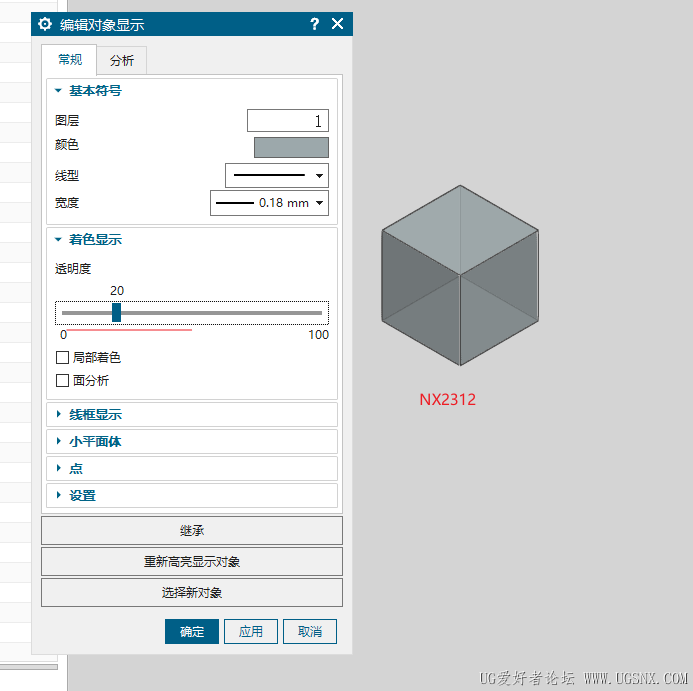Click the 取消 button
The width and height of the screenshot is (693, 691).
pyautogui.click(x=310, y=631)
